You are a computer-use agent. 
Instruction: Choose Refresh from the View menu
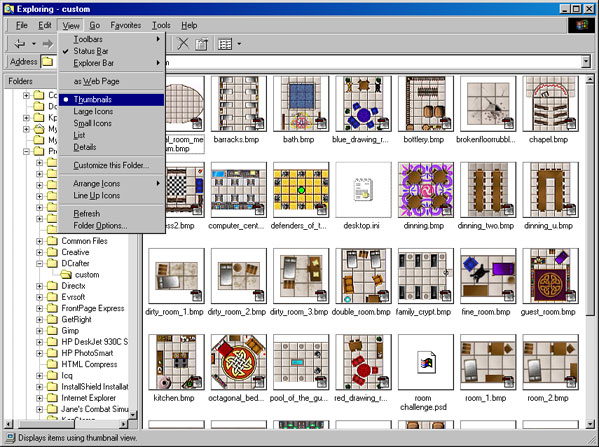[x=112, y=214]
